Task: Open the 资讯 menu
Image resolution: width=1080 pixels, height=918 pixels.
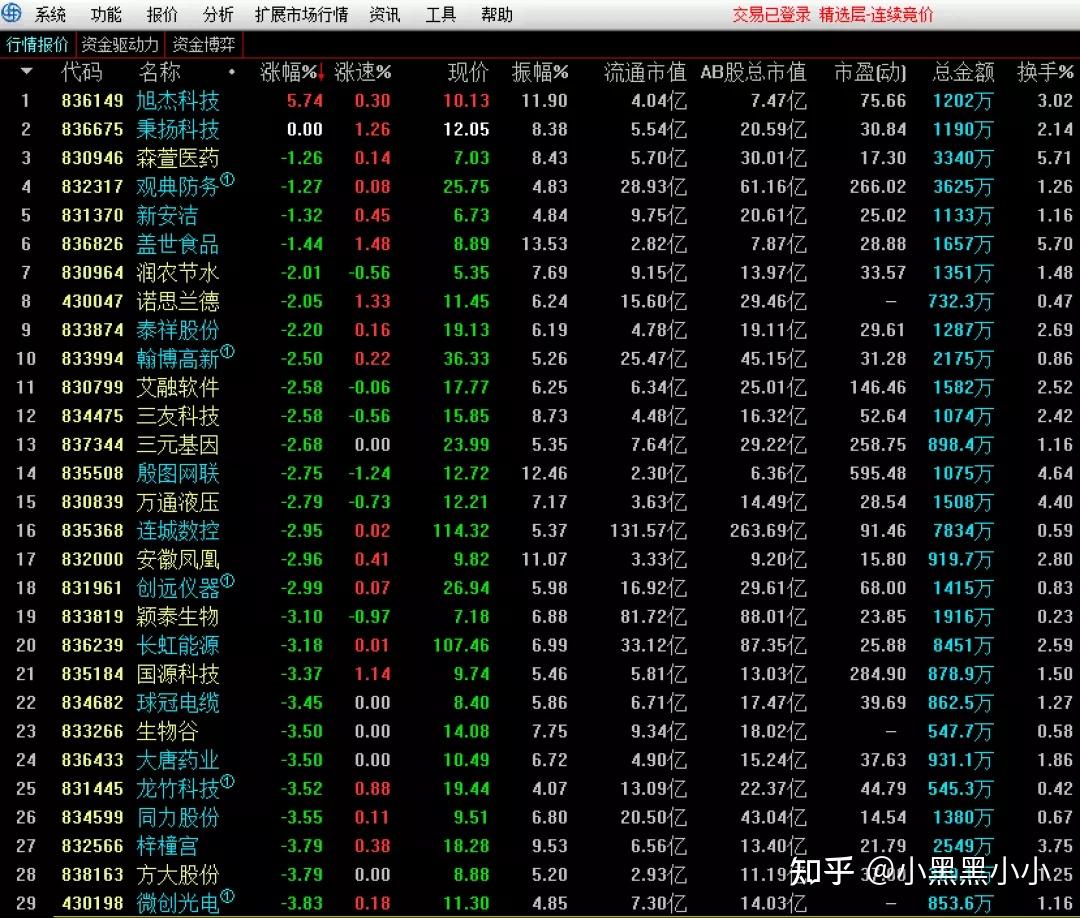Action: tap(385, 14)
